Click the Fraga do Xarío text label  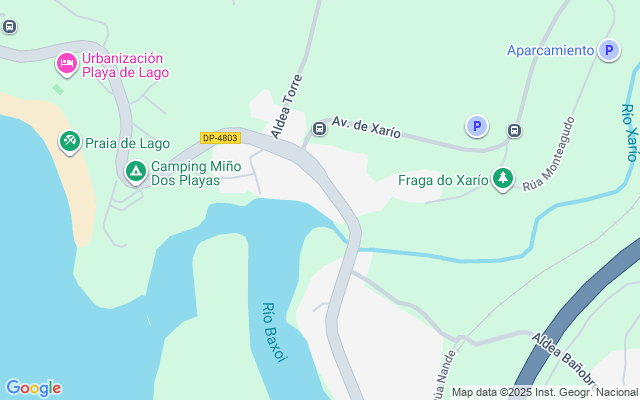(x=443, y=180)
